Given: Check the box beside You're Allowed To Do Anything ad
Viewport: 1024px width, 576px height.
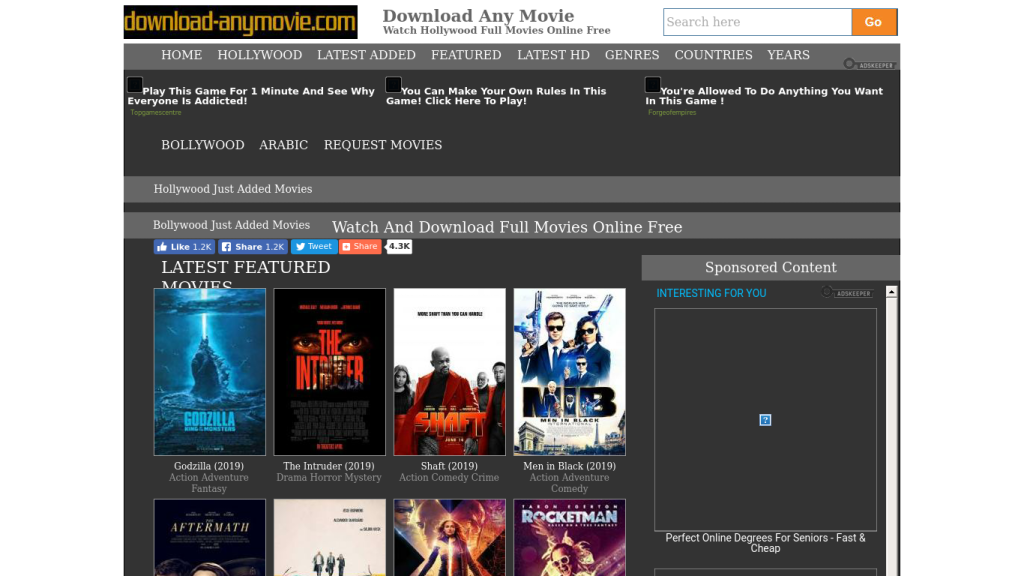Looking at the screenshot, I should point(653,84).
